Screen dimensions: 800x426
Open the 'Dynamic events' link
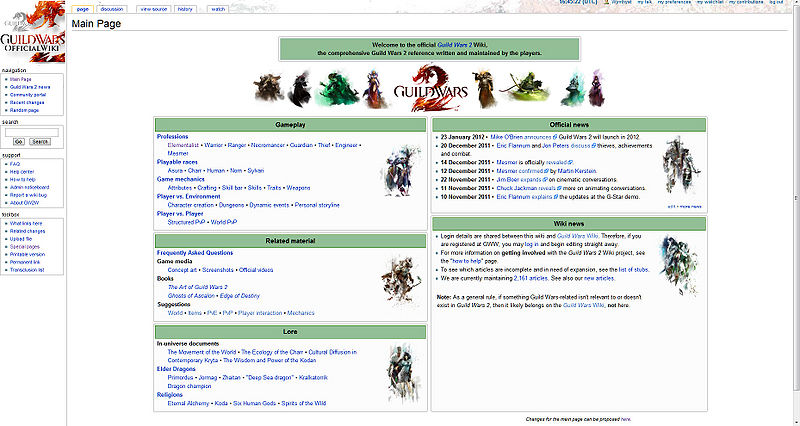(x=269, y=205)
